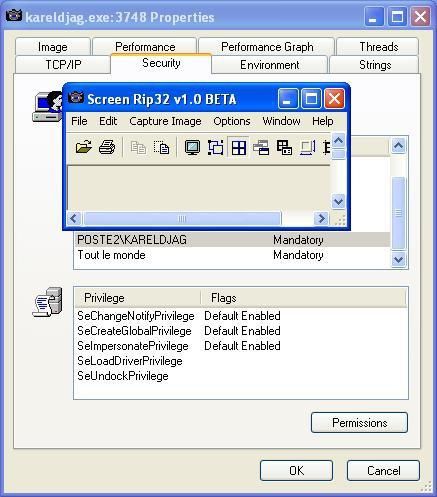The image size is (437, 497).
Task: Click the OK button
Action: tap(296, 471)
